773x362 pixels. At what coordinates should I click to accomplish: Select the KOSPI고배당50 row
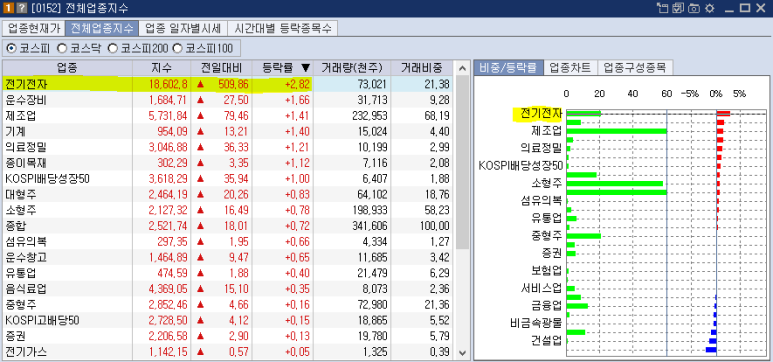coord(227,321)
